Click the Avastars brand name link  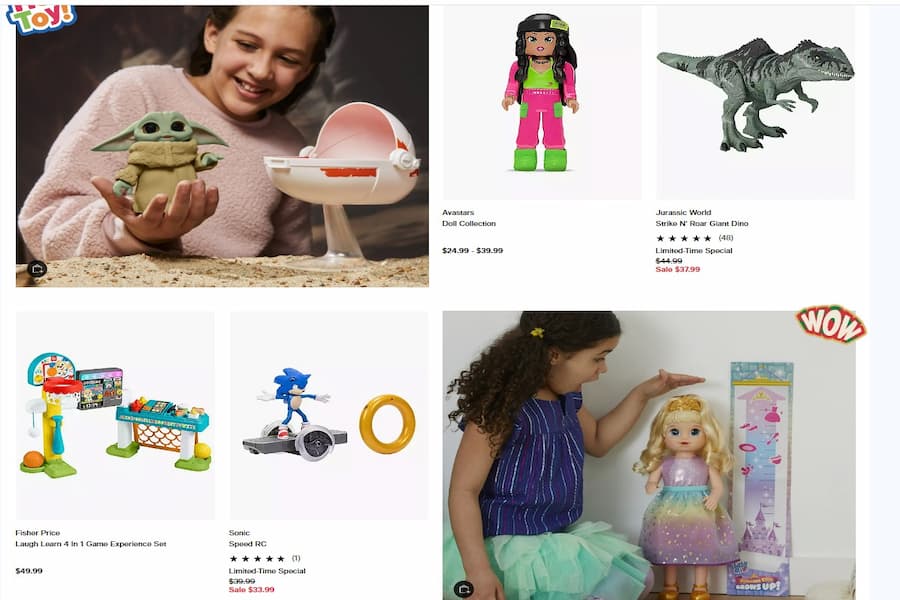click(458, 212)
